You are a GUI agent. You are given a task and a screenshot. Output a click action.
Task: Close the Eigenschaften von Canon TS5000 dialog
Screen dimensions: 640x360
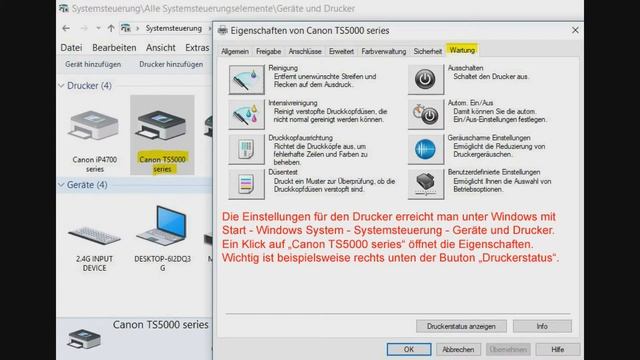point(575,30)
